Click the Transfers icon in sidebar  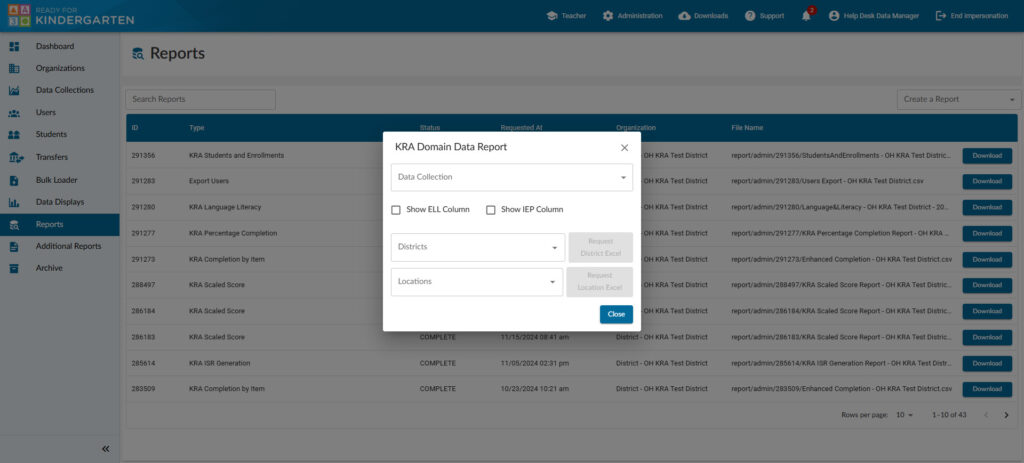pyautogui.click(x=15, y=157)
